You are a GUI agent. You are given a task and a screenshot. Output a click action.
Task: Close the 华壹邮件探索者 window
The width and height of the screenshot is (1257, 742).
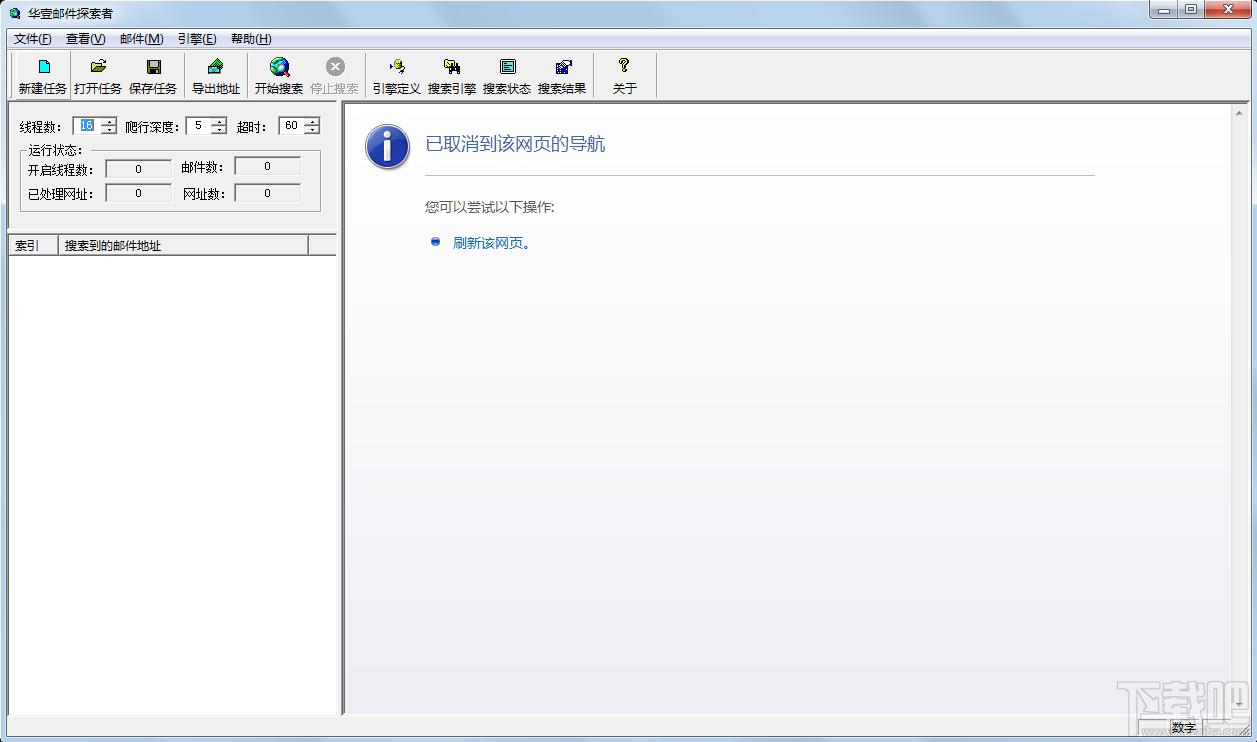click(x=1226, y=10)
